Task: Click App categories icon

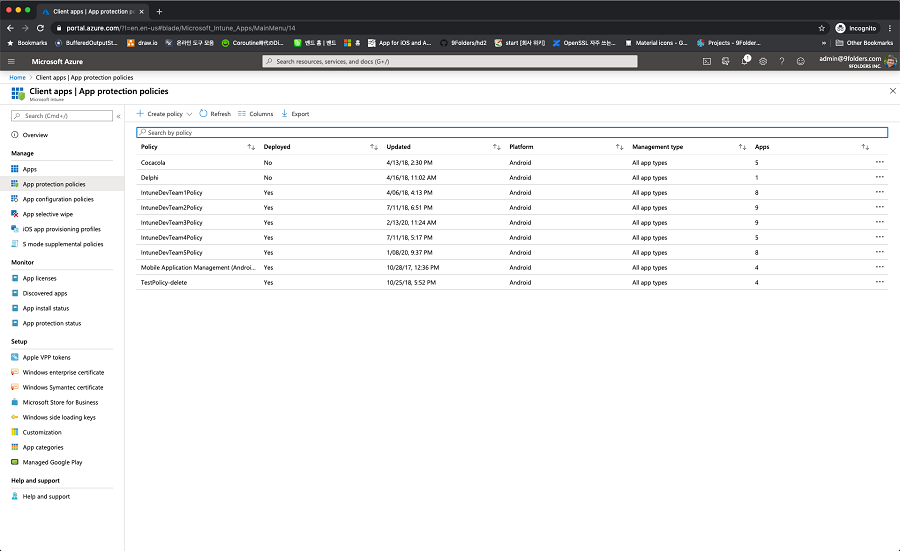Action: click(15, 447)
